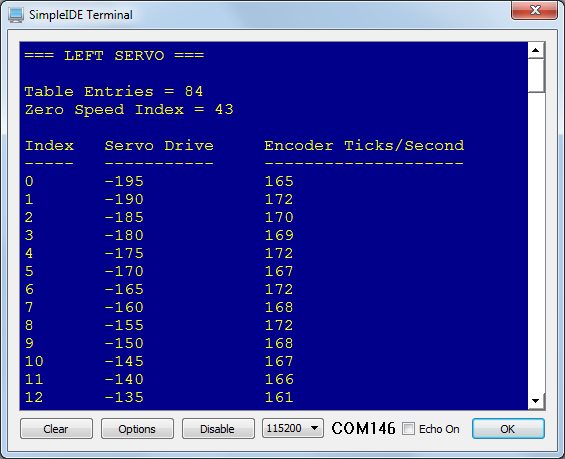Click the LEFT SERVO heading text
Image resolution: width=565 pixels, height=459 pixels.
114,55
